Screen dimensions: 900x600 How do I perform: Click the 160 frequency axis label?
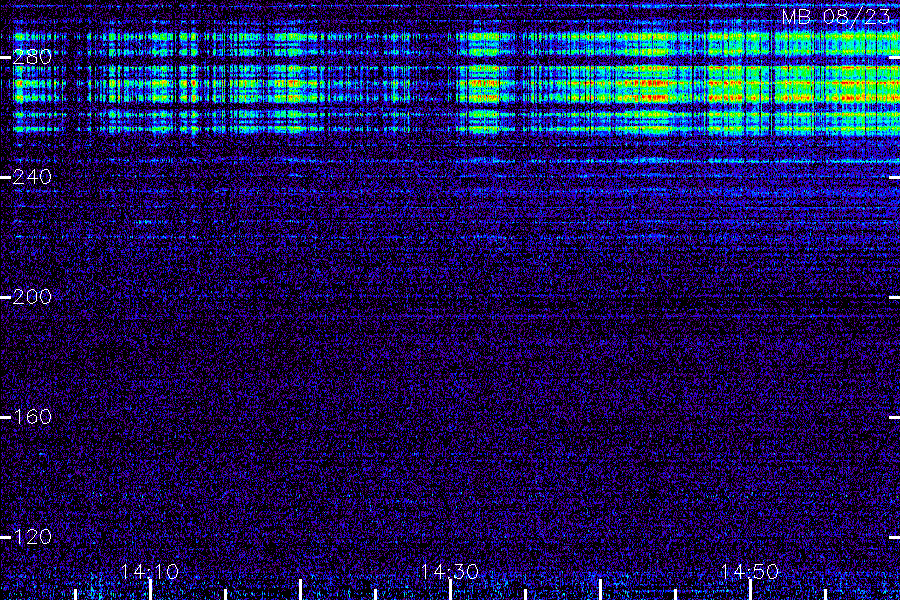point(32,417)
